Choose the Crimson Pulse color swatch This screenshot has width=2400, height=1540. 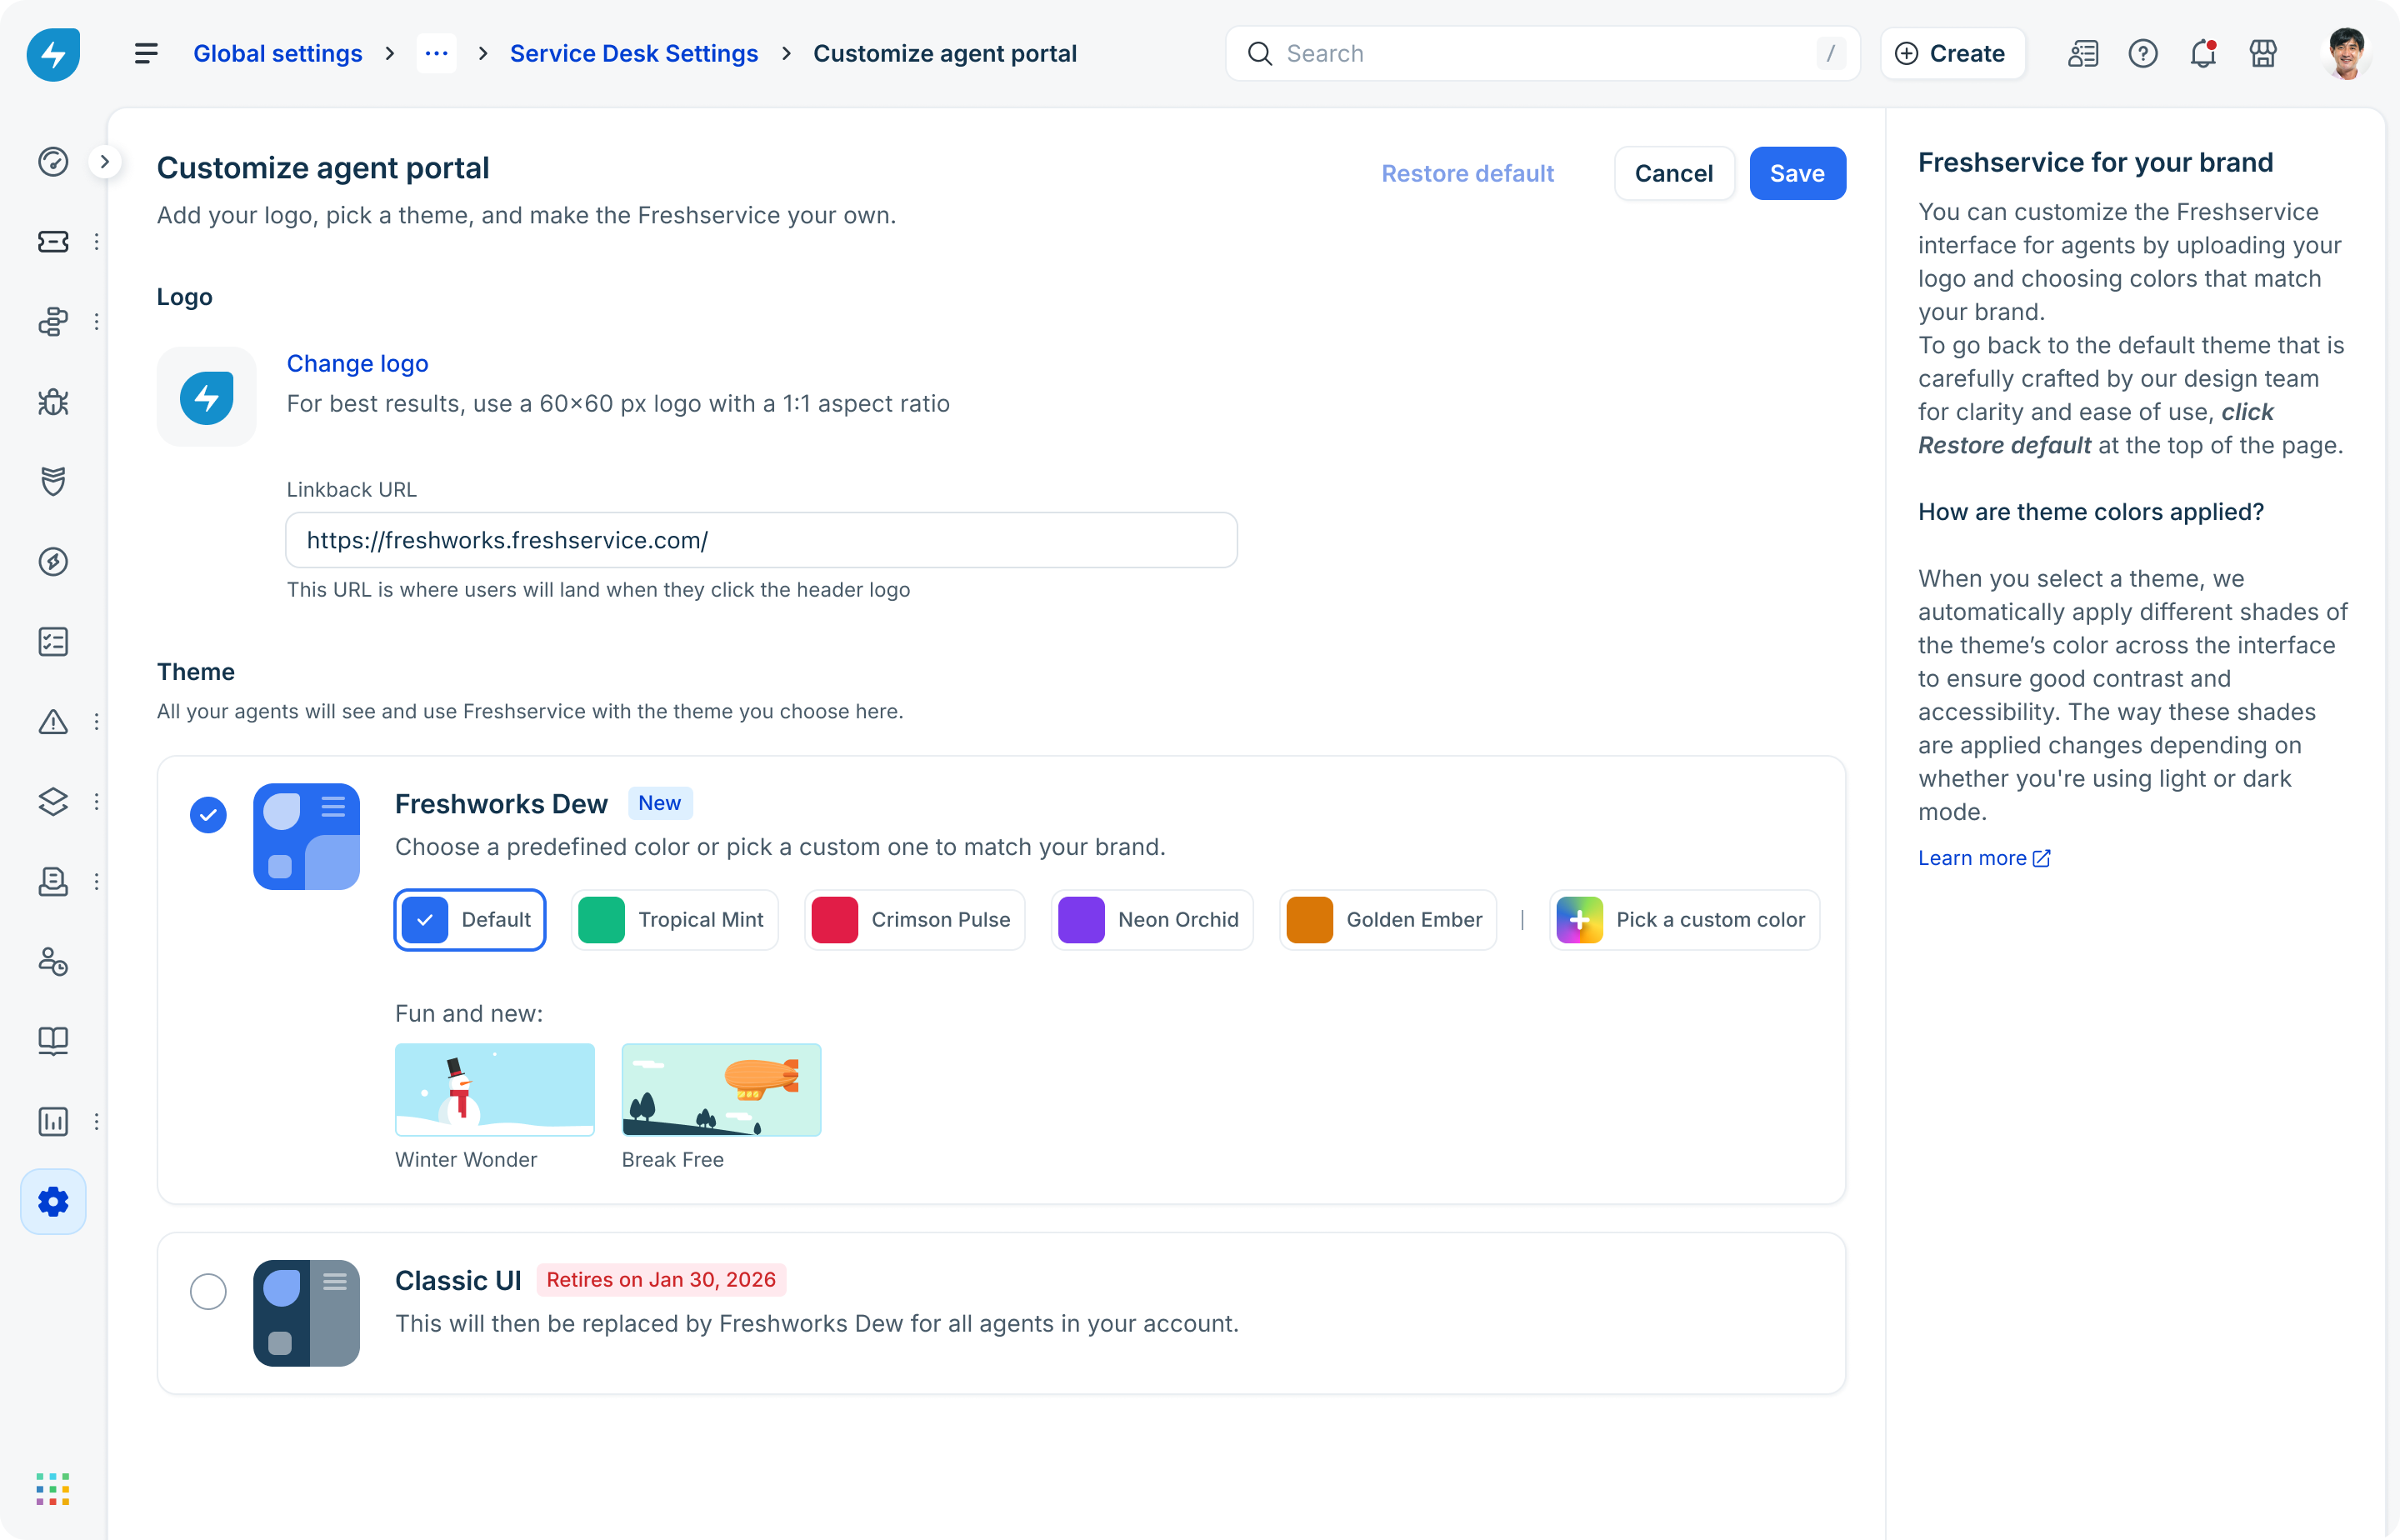coord(914,920)
